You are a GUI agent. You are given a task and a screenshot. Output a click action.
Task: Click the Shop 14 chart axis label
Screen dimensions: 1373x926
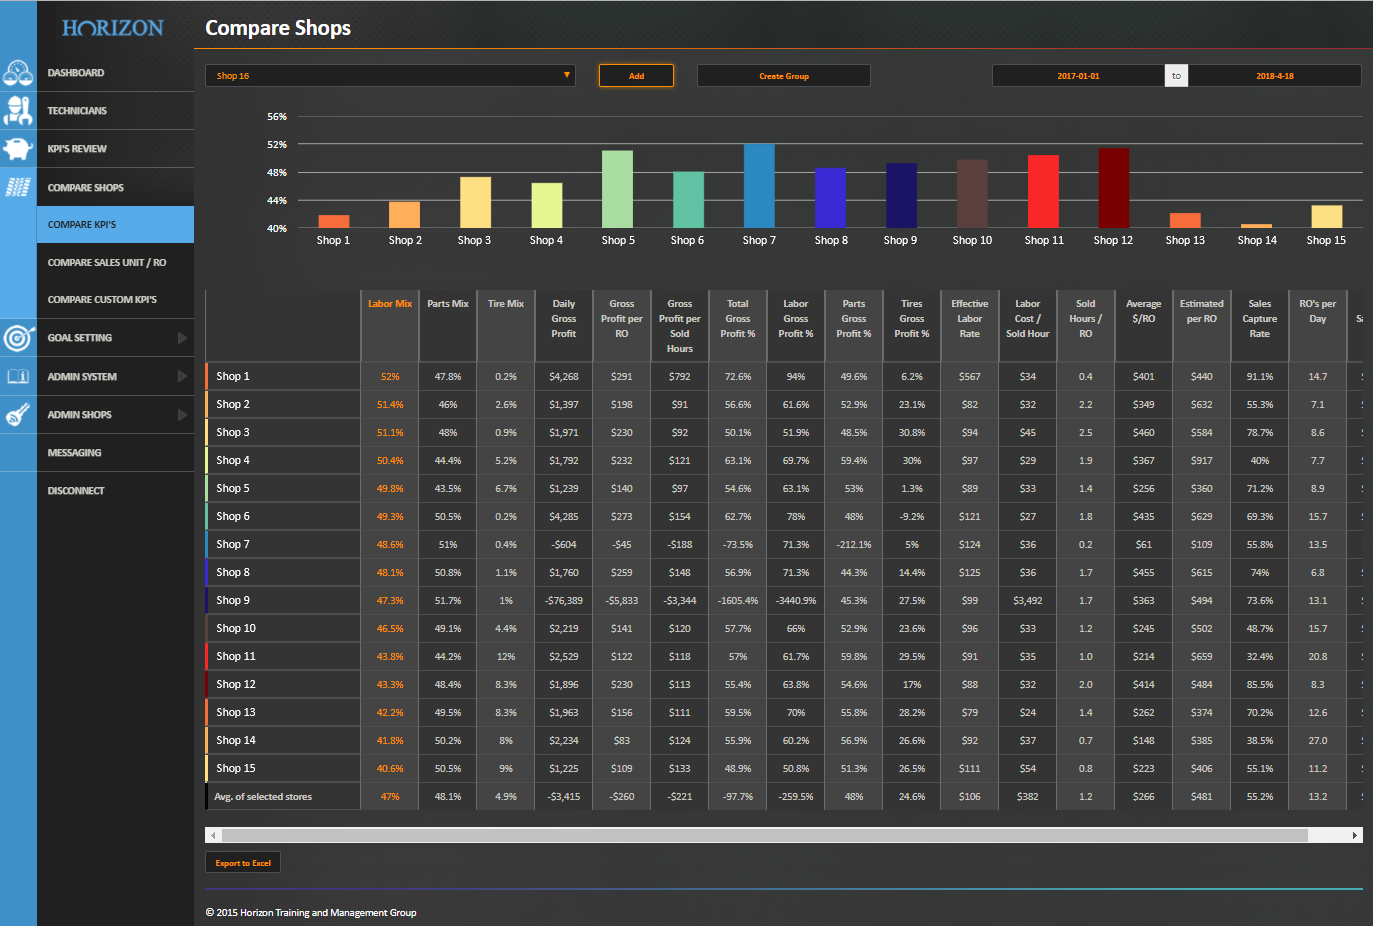1257,240
